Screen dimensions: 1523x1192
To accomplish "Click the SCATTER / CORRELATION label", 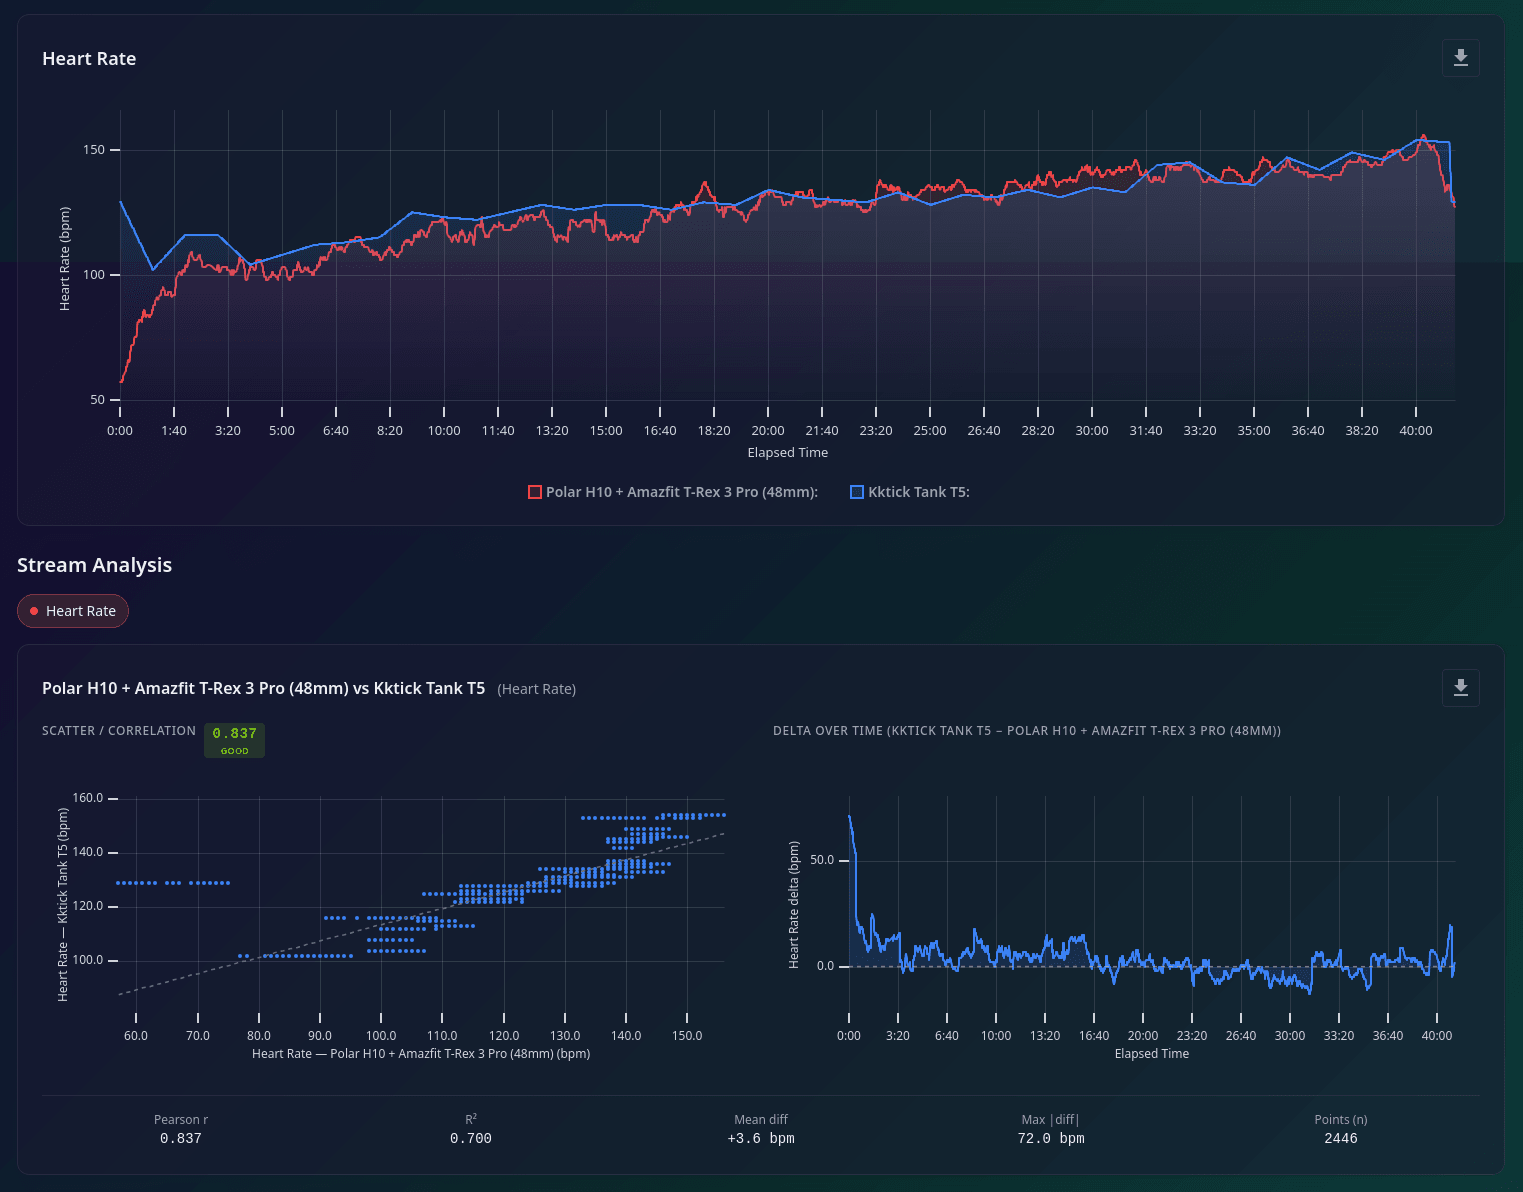I will pos(119,731).
